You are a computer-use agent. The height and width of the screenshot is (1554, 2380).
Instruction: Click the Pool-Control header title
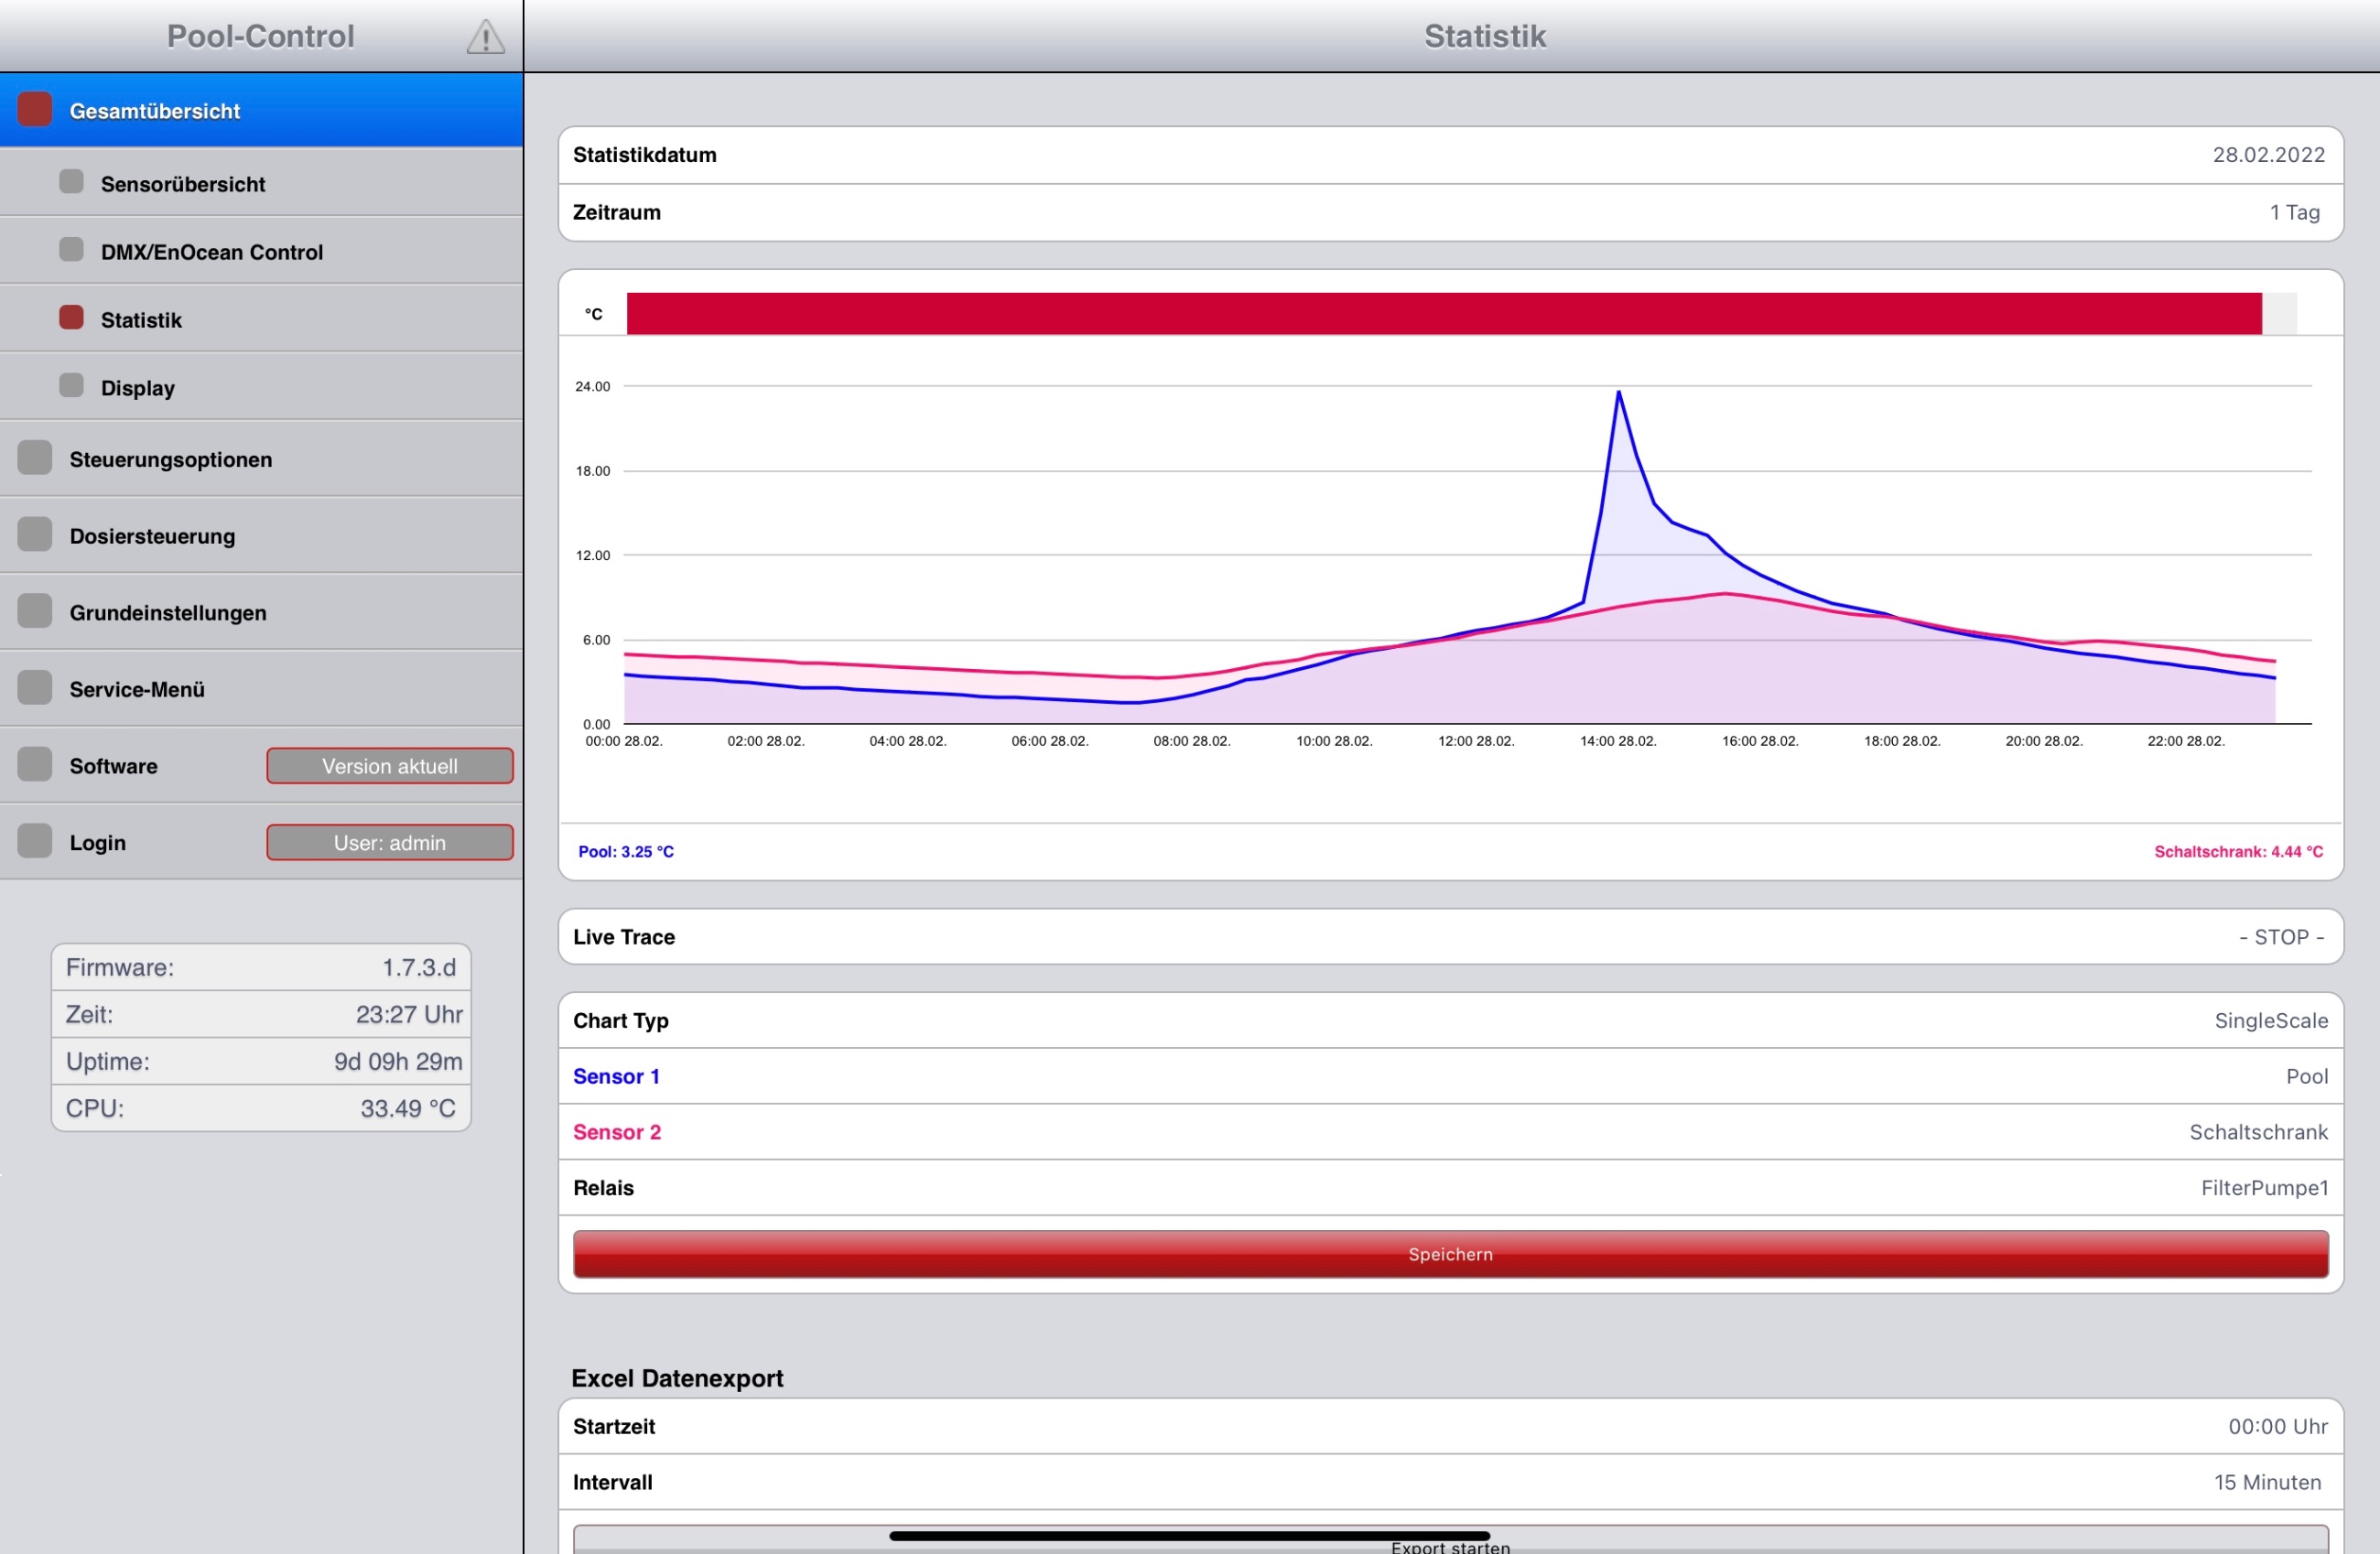tap(260, 36)
